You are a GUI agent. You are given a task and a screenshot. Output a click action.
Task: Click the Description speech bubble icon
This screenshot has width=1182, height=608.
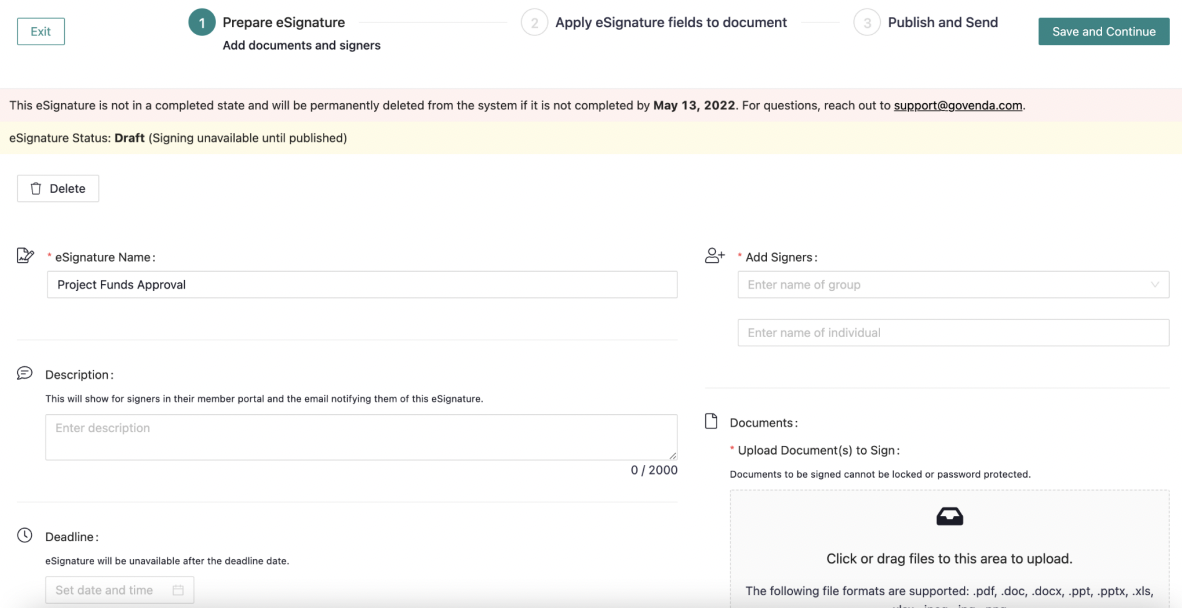[x=25, y=374]
